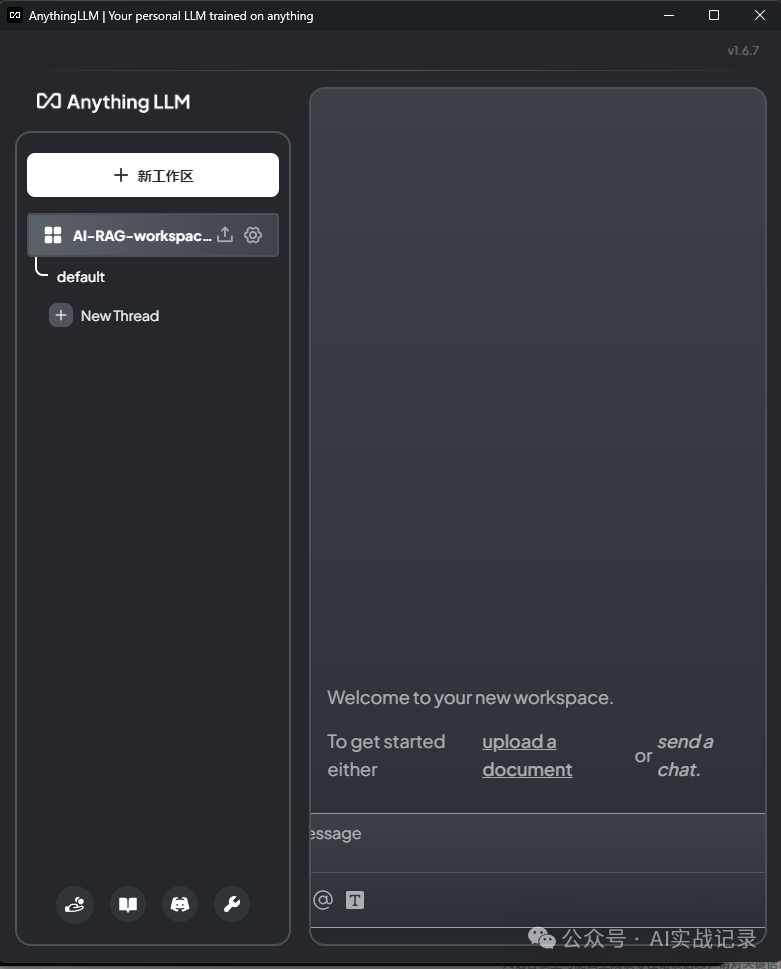This screenshot has width=781, height=969.
Task: Click the hand-holding support icon in sidebar footer
Action: 75,904
